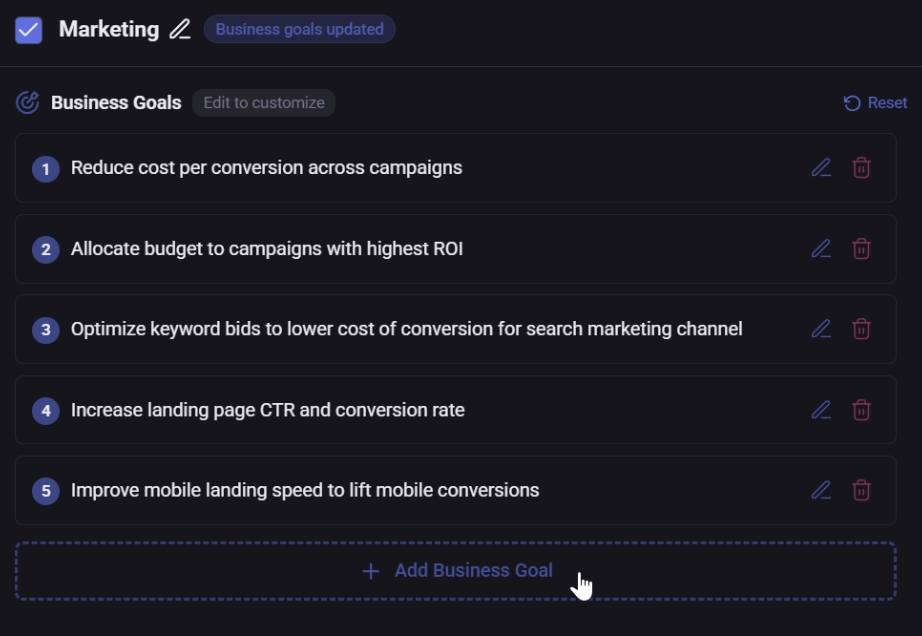Image resolution: width=922 pixels, height=636 pixels.
Task: Click the target icon beside Business Goals
Action: coord(28,102)
